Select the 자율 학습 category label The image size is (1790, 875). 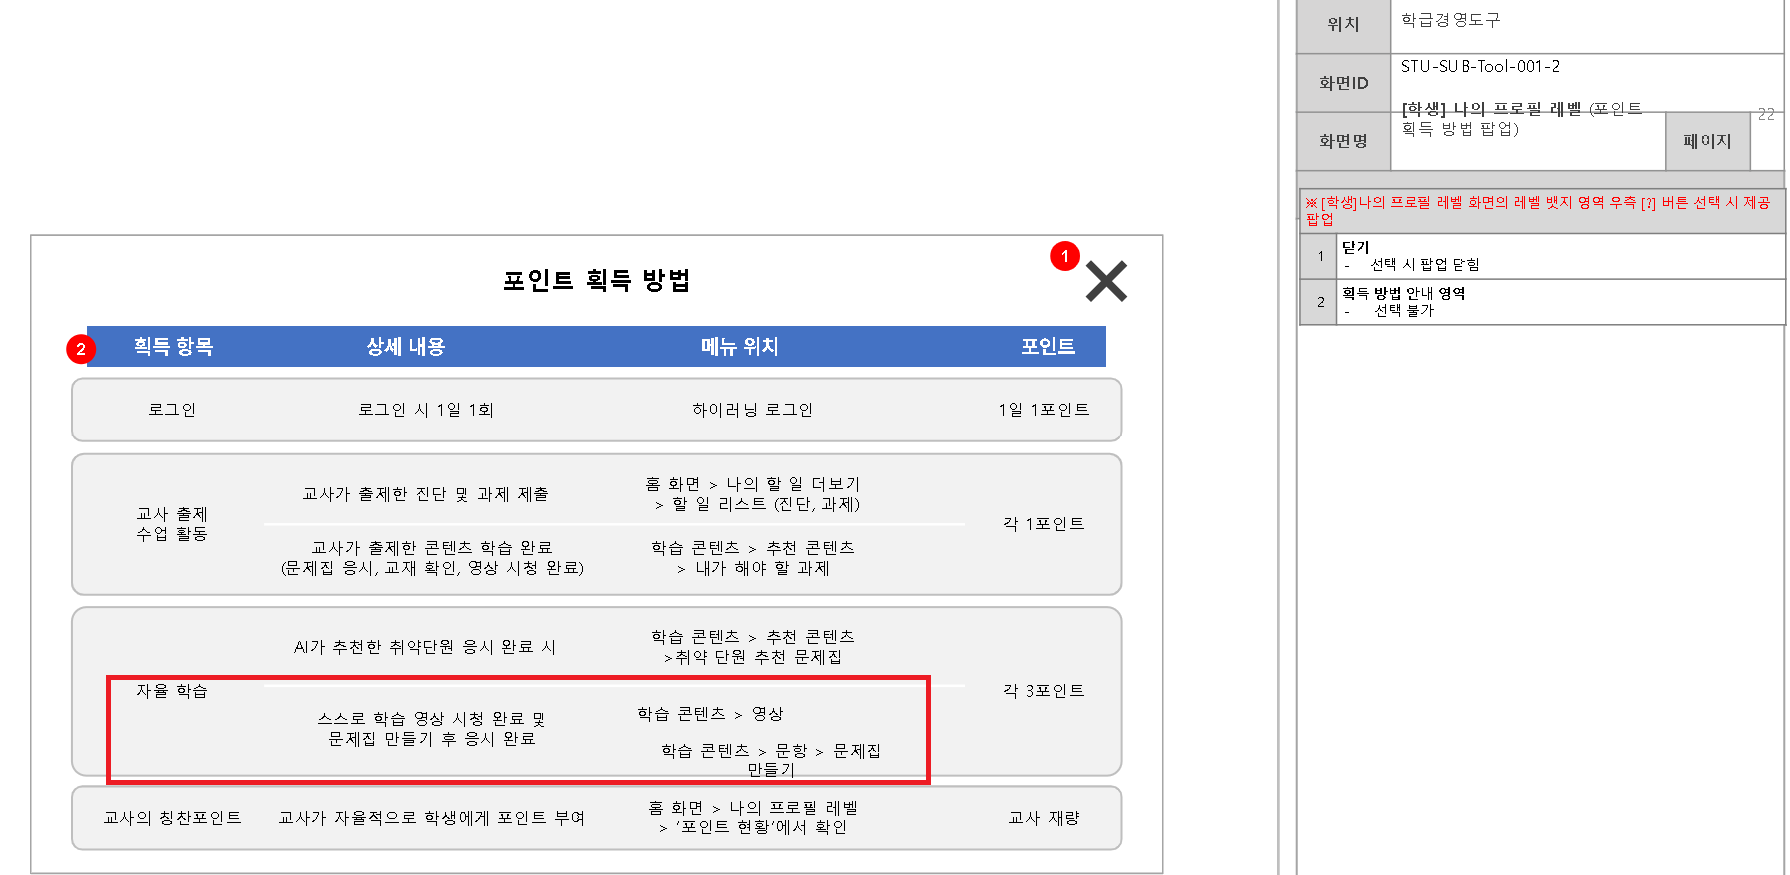coord(172,691)
